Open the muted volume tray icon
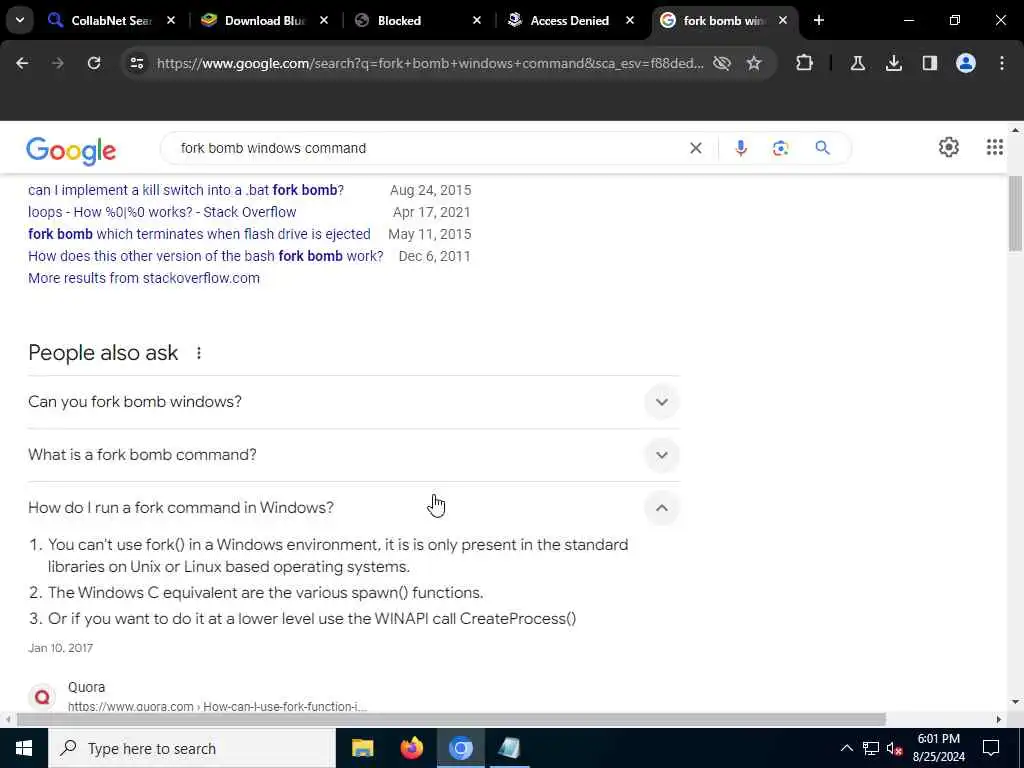The height and width of the screenshot is (768, 1024). tap(895, 748)
